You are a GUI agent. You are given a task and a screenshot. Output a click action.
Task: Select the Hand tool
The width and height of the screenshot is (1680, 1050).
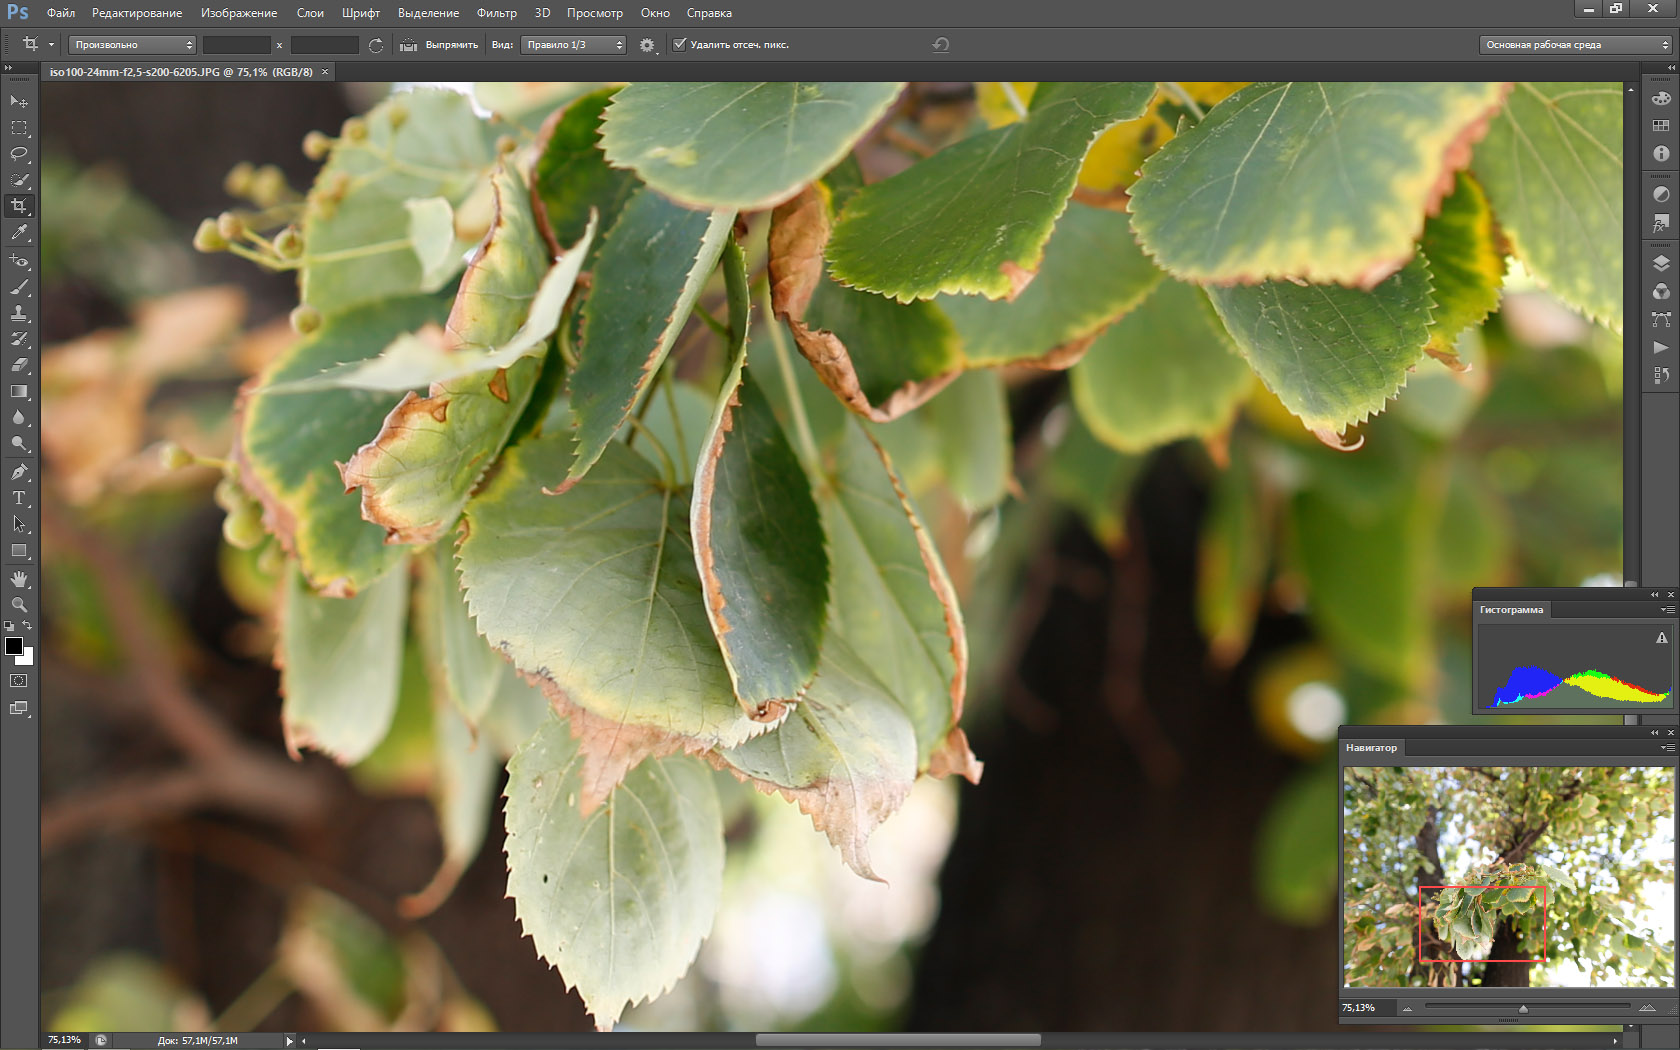[19, 579]
